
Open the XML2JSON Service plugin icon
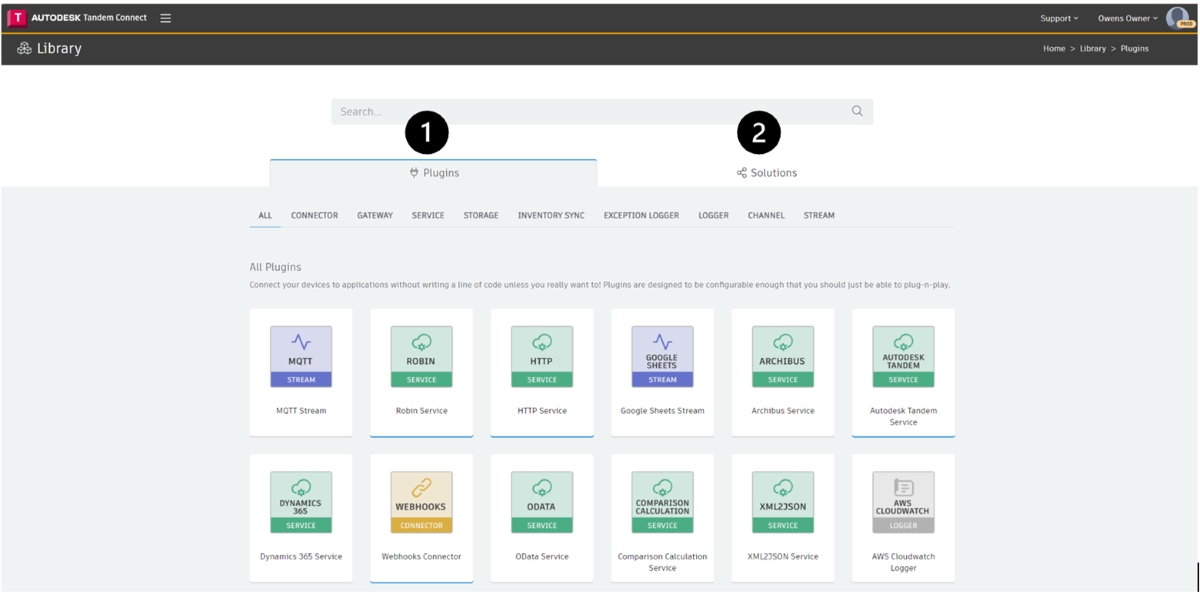coord(783,502)
